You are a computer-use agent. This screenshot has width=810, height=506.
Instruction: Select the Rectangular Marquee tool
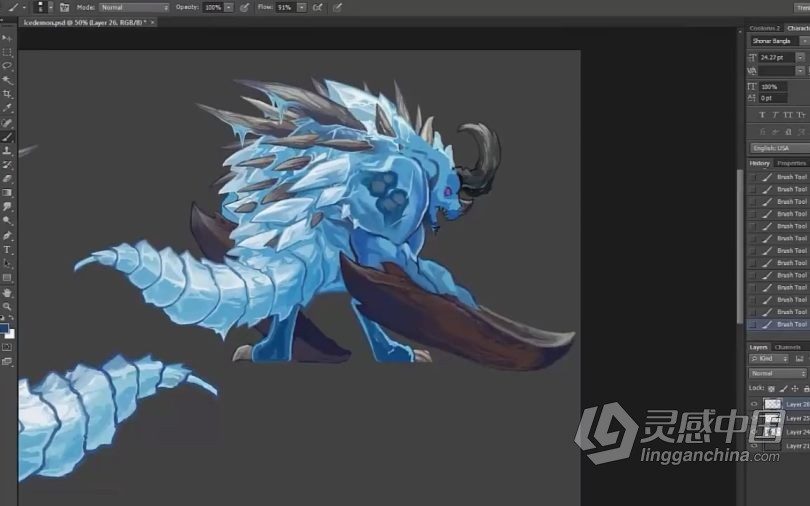coord(7,52)
